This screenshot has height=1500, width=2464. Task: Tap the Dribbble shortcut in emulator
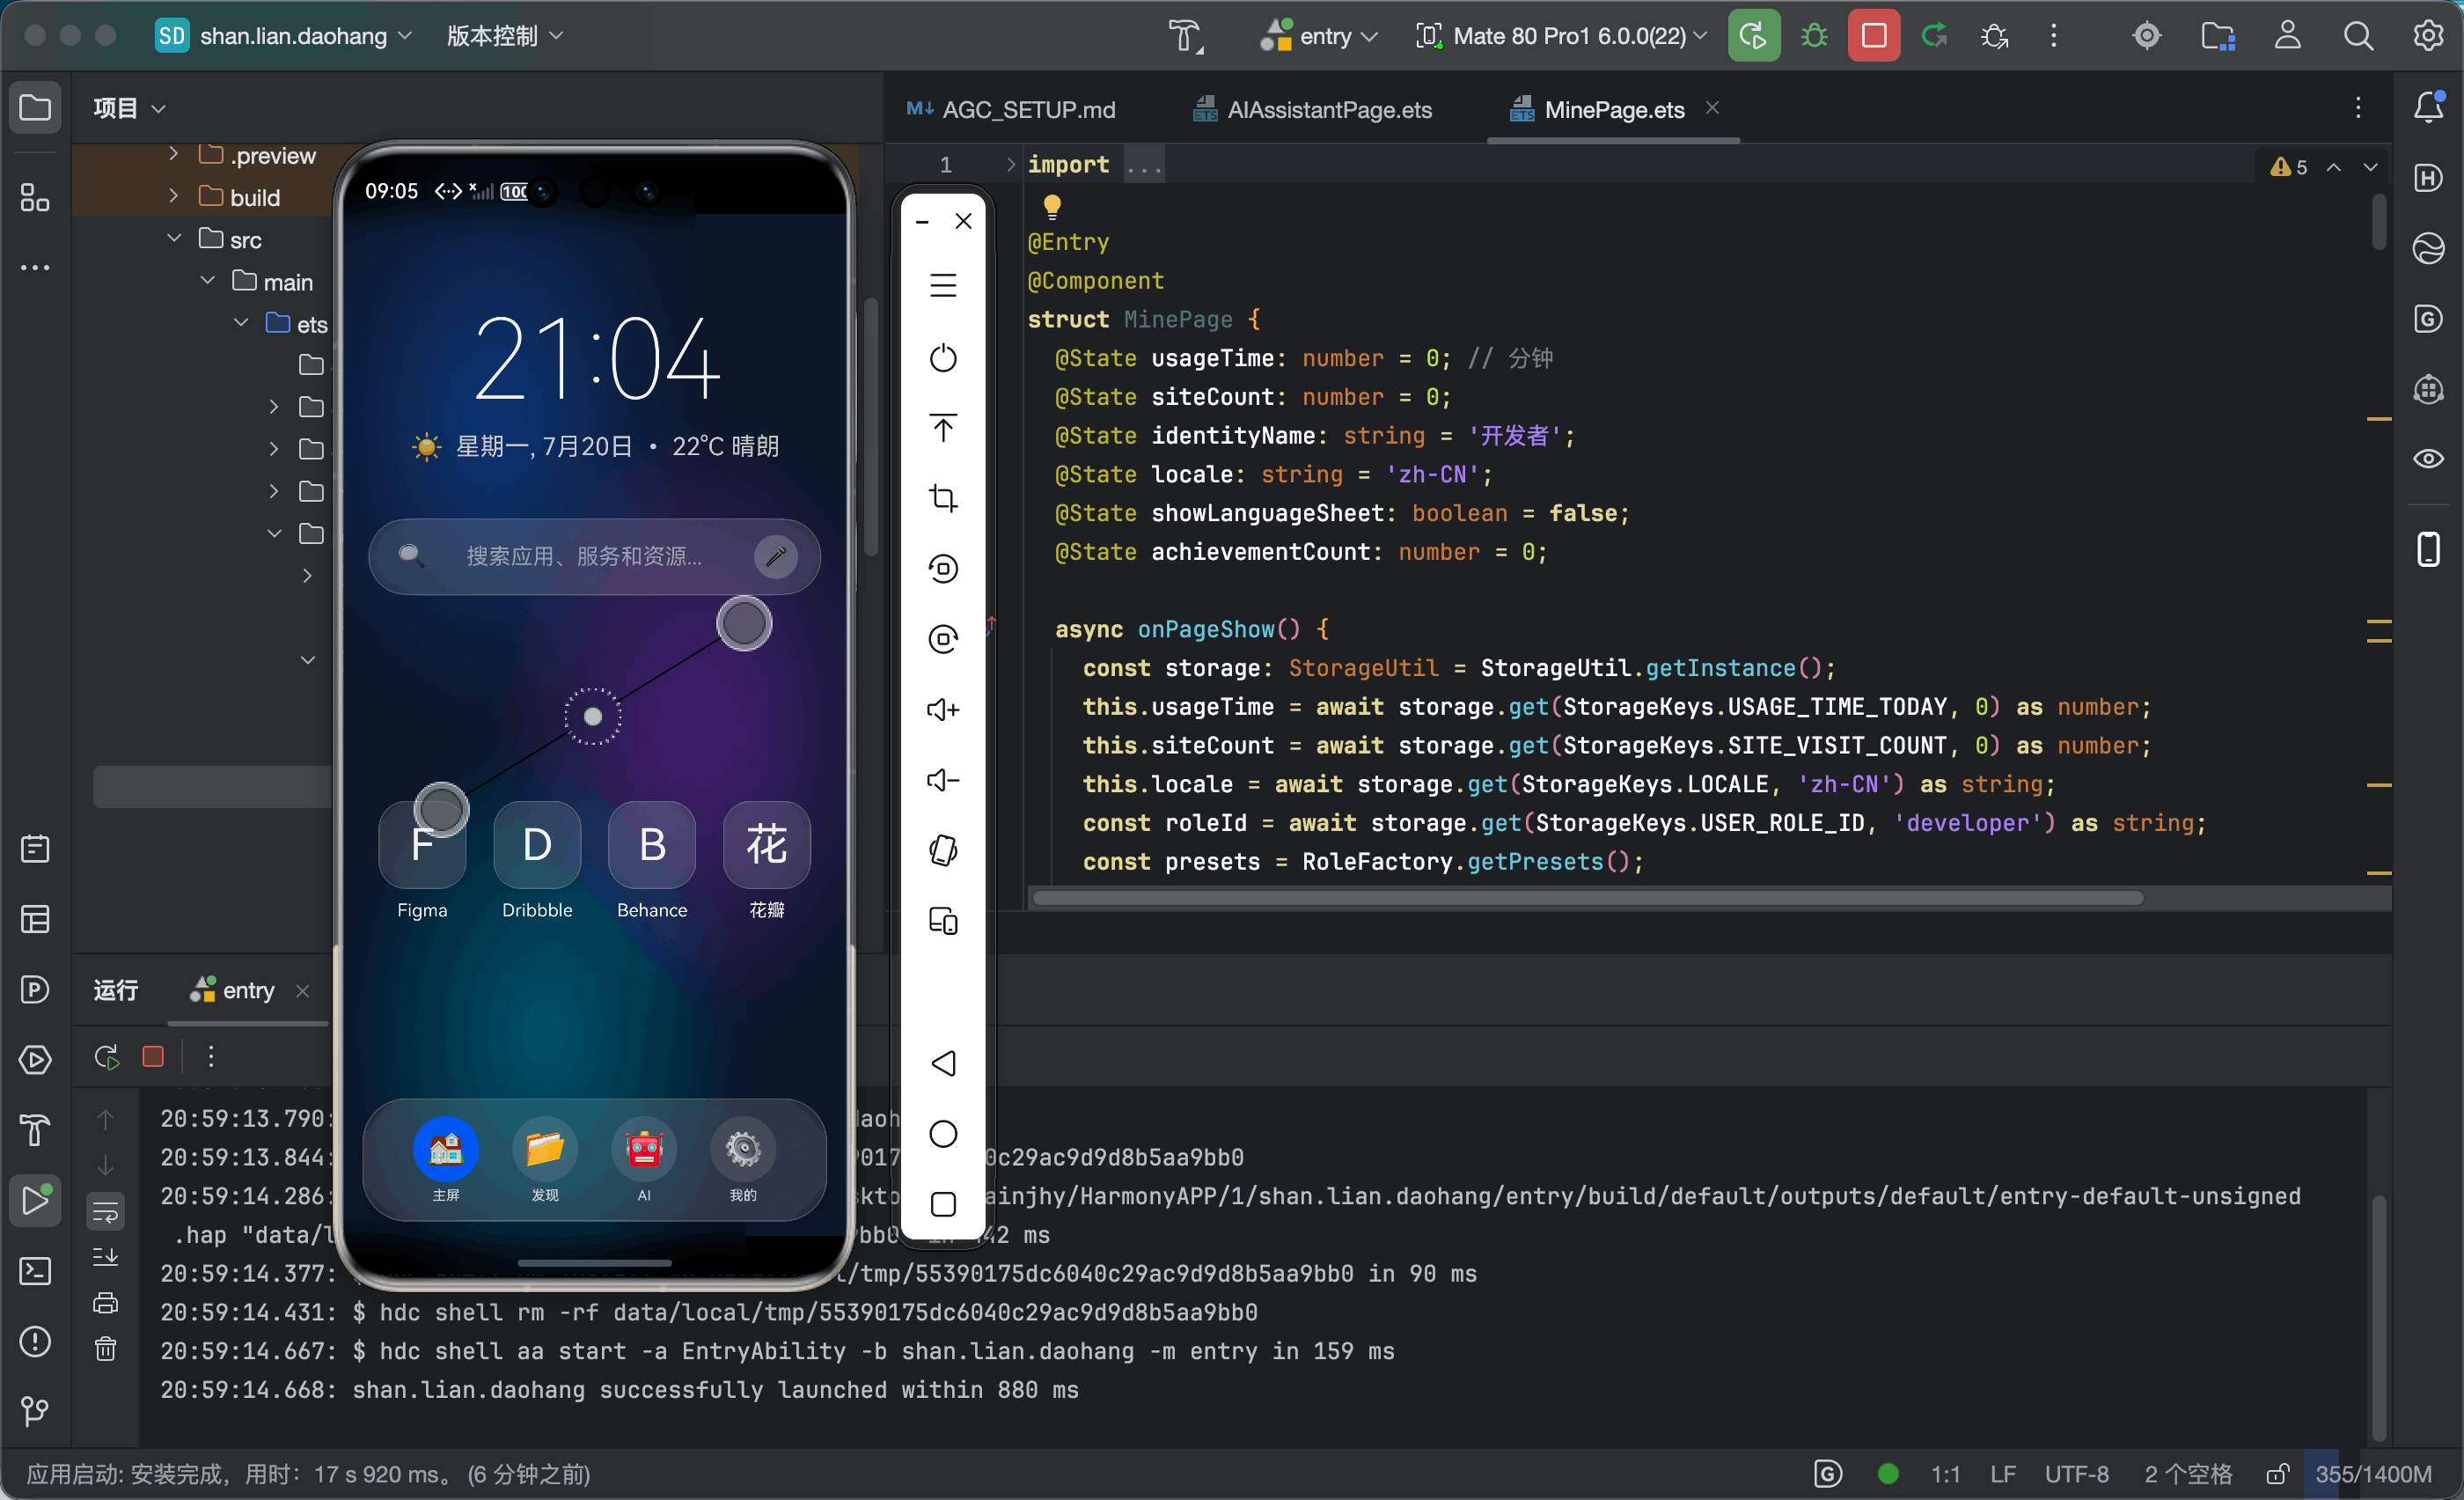point(537,860)
